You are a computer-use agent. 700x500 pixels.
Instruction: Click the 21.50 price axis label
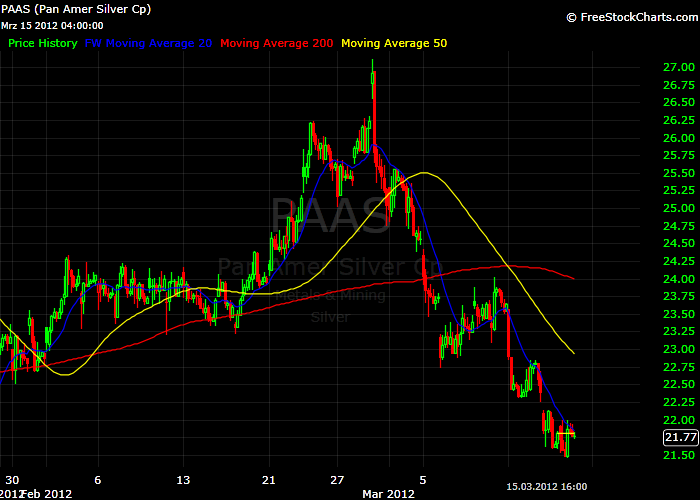(x=679, y=455)
